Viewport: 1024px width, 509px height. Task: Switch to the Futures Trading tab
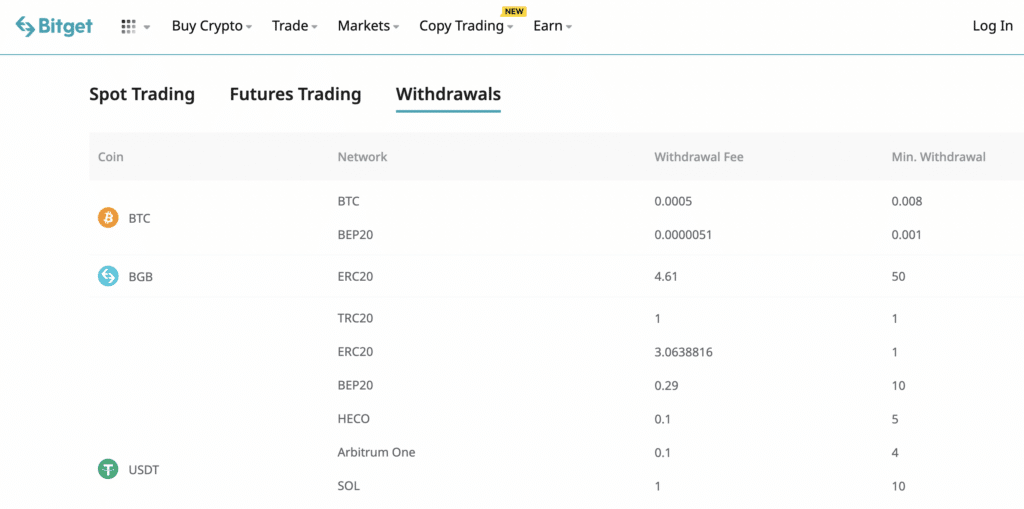point(295,94)
